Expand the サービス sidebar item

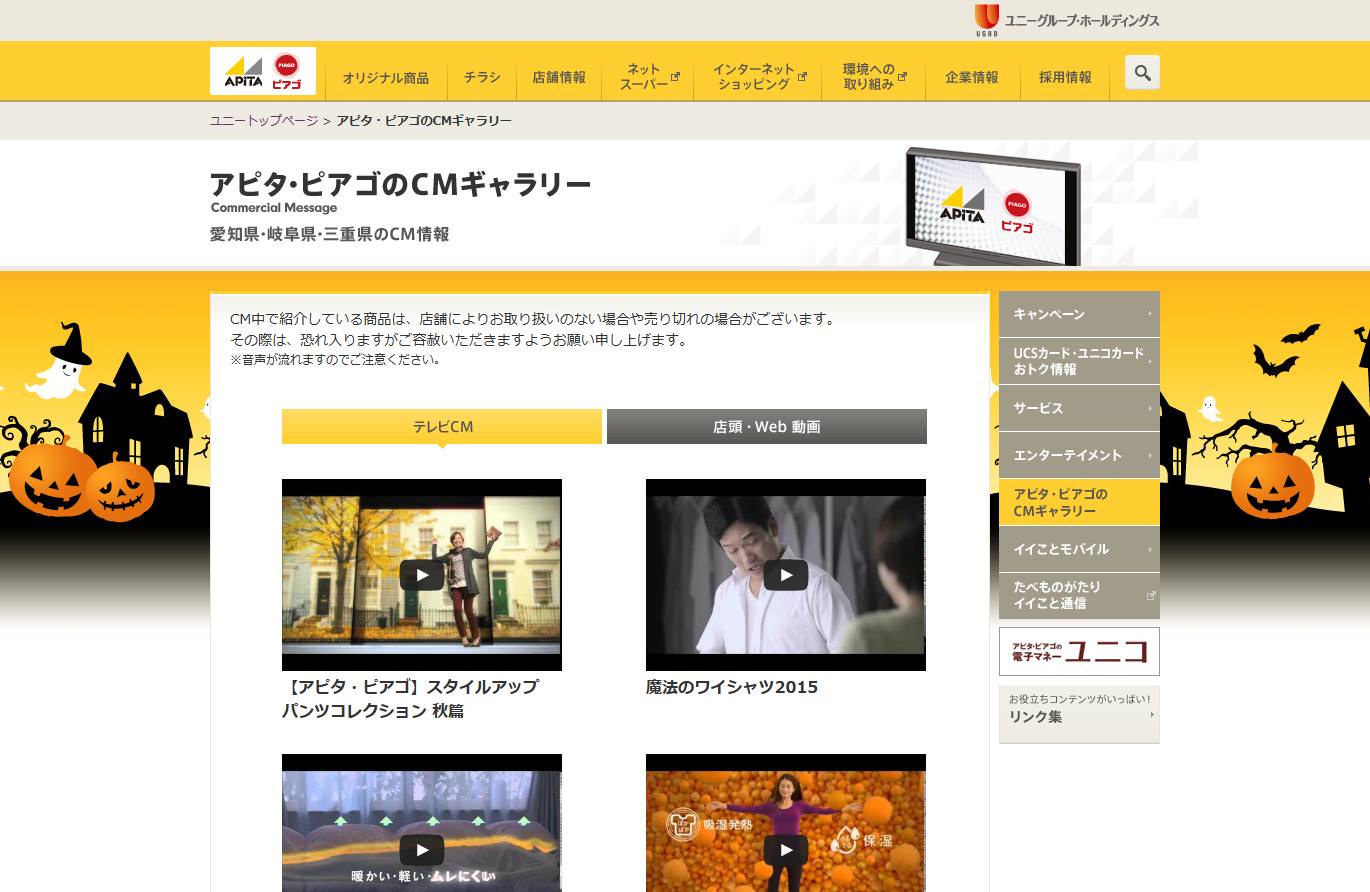pos(1079,408)
